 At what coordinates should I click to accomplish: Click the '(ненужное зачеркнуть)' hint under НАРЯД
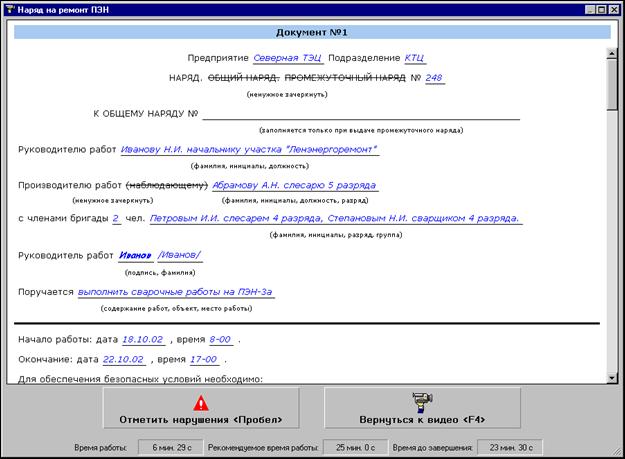(287, 95)
